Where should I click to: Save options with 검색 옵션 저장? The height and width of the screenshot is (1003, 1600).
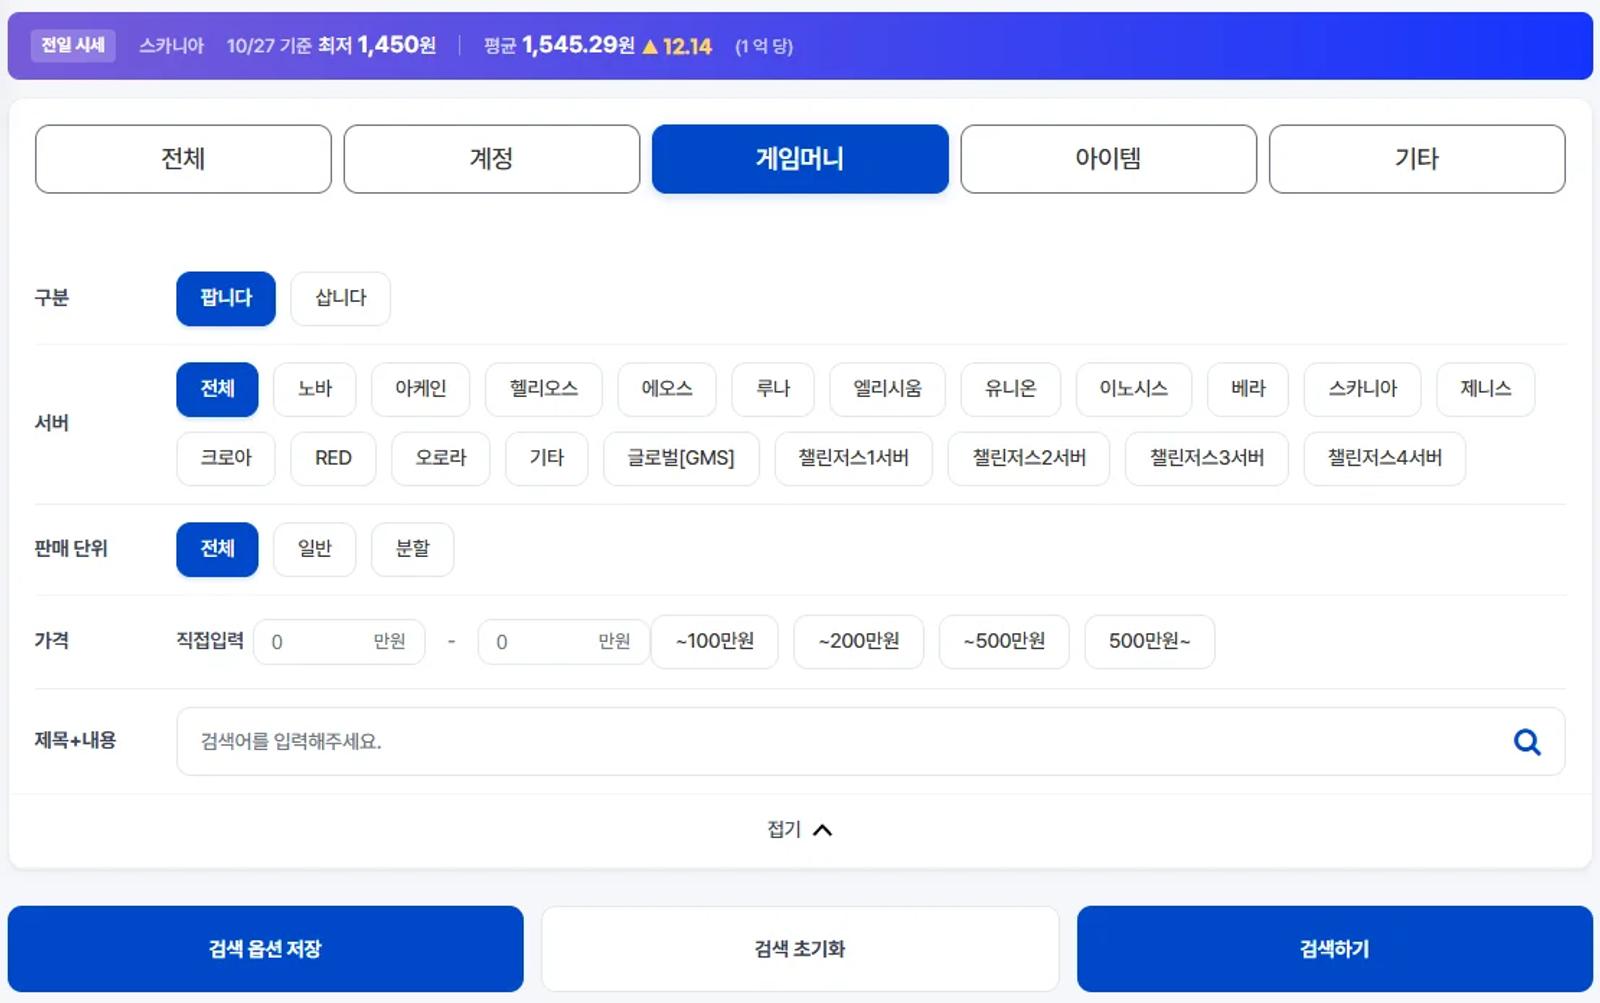pyautogui.click(x=266, y=949)
